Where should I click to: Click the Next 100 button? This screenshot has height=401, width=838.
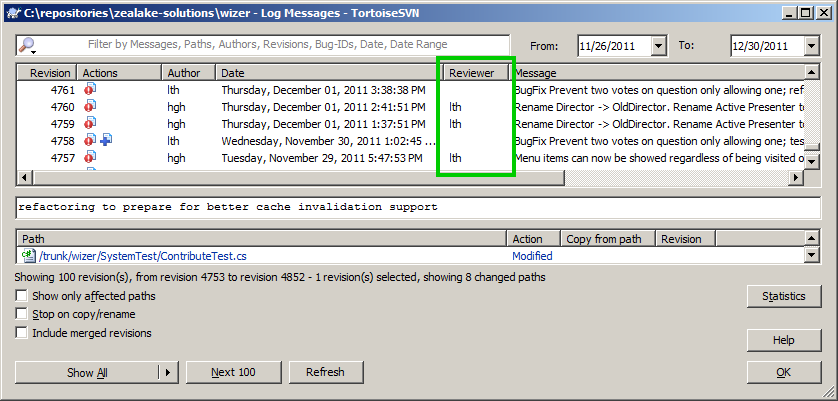tap(234, 372)
